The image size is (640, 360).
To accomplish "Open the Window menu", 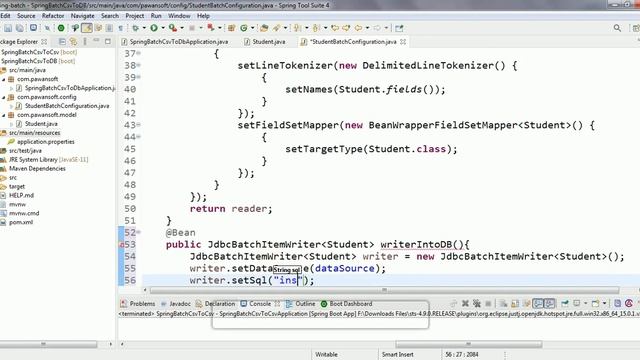I will 179,16.
